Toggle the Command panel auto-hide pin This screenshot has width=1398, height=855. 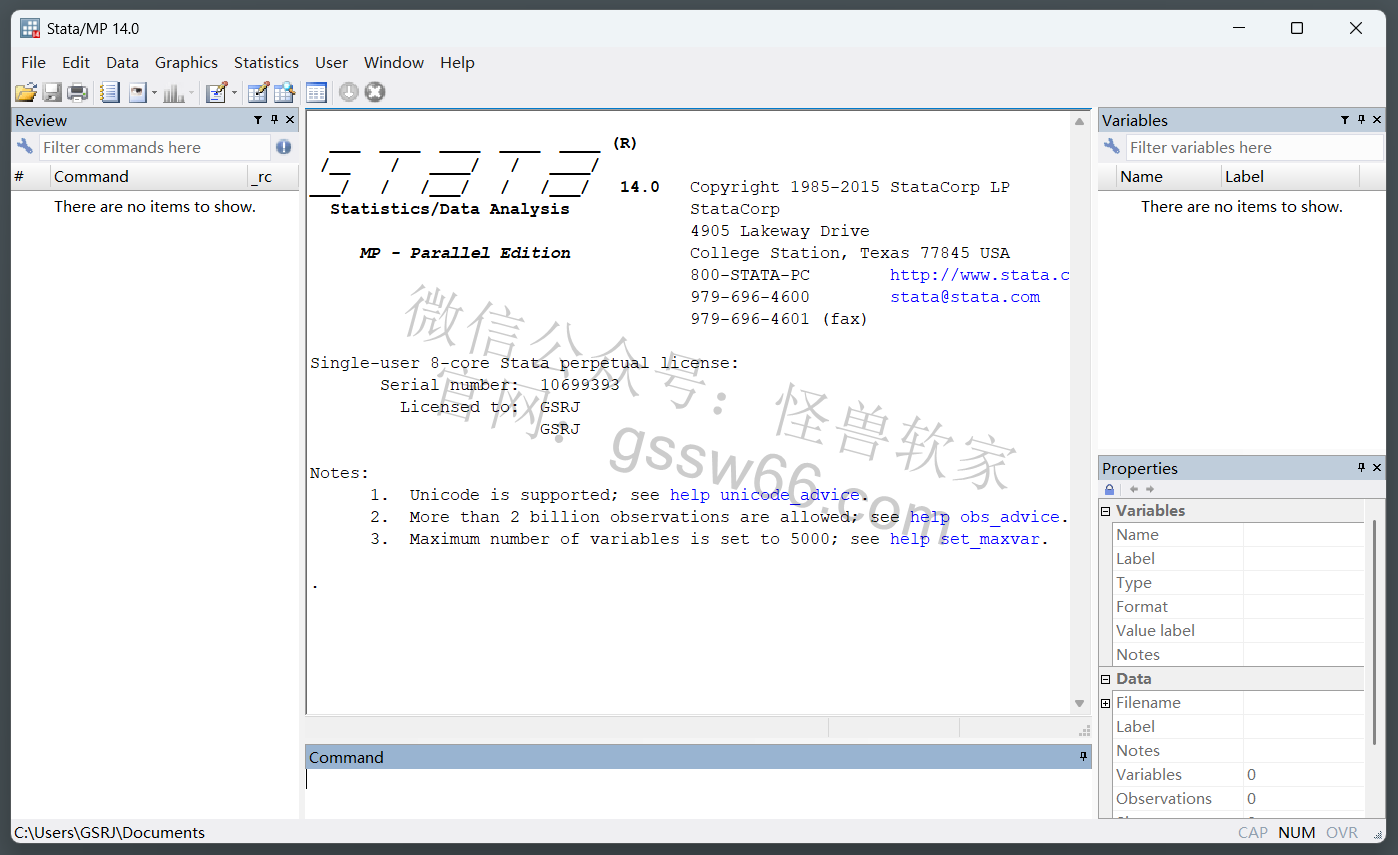pos(1083,757)
